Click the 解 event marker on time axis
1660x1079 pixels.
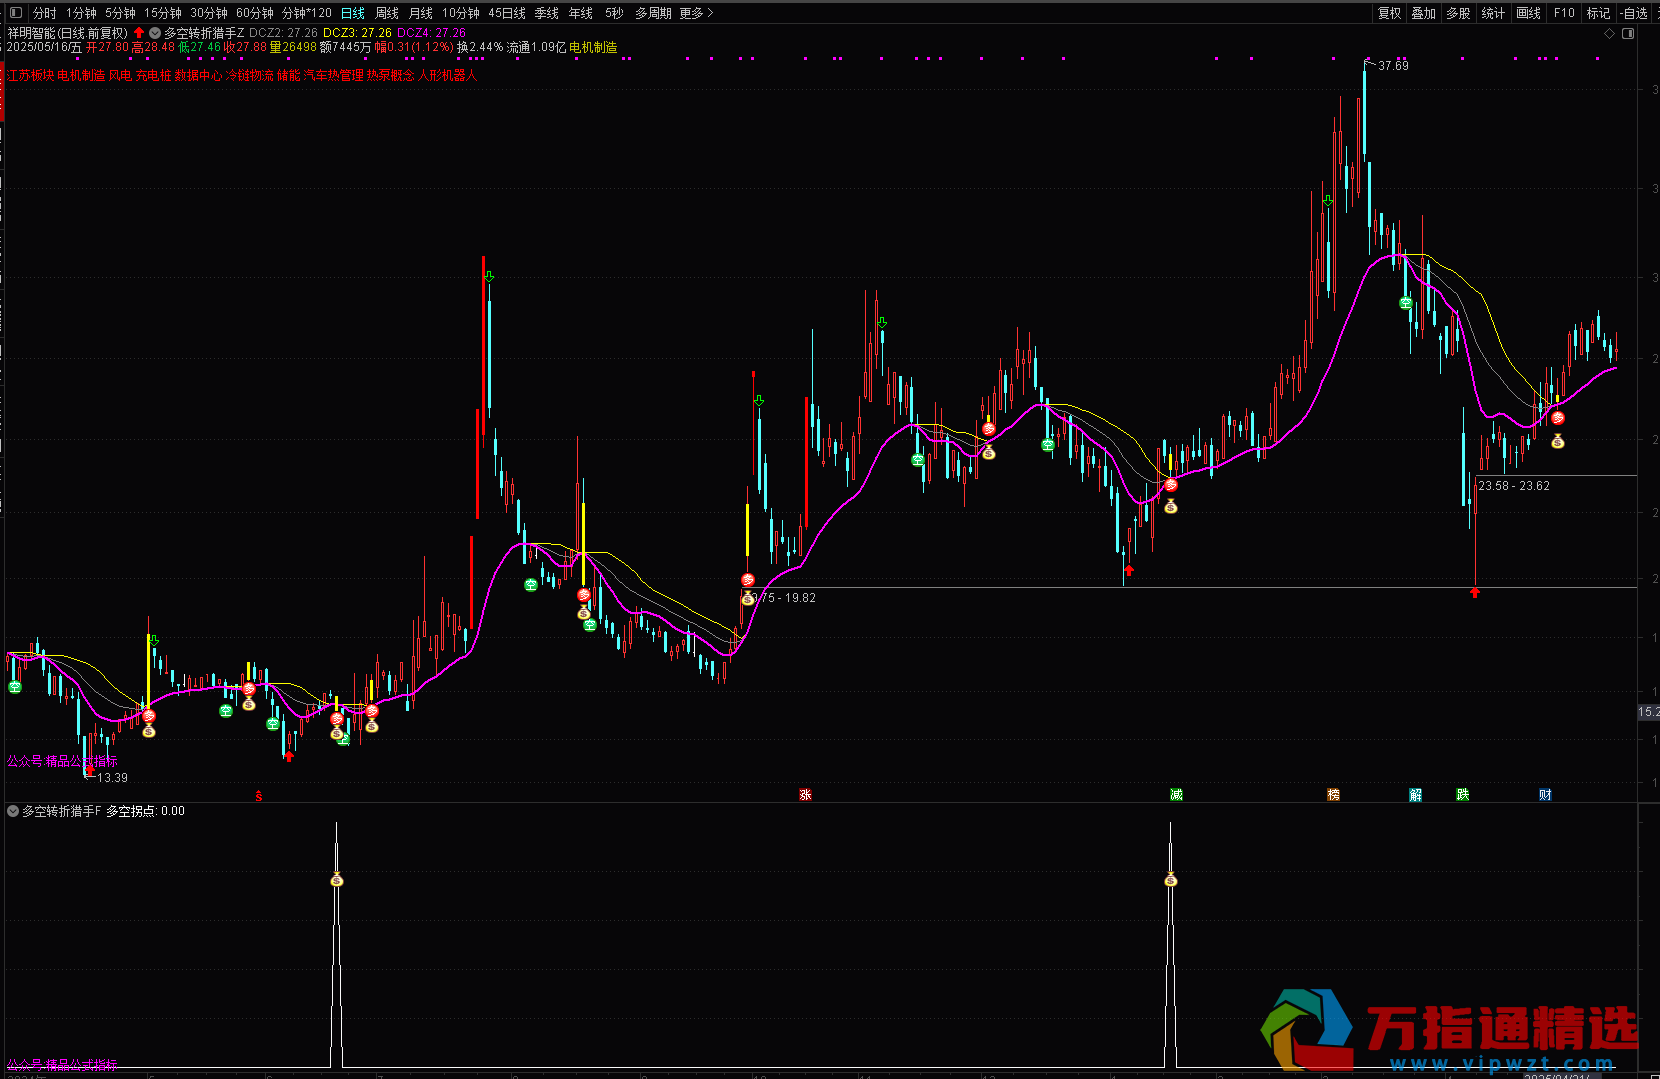(1416, 795)
